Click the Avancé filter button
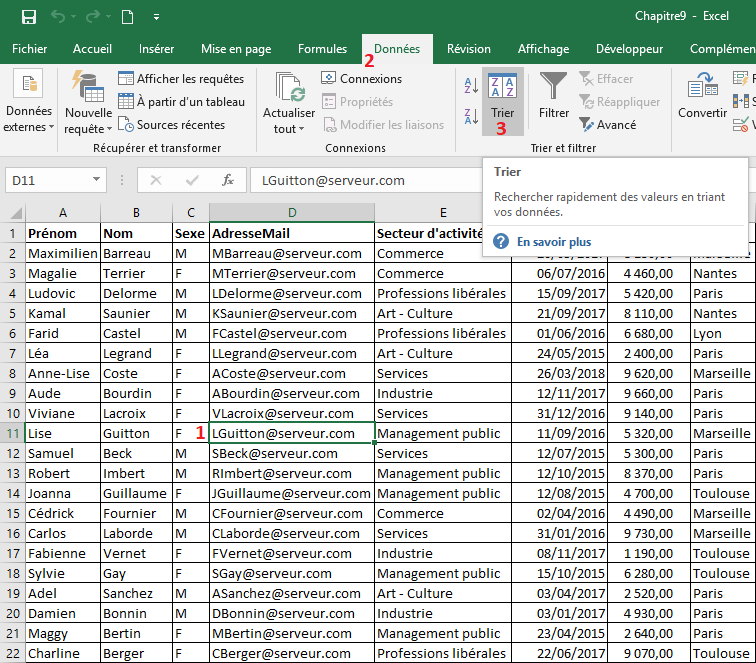 coord(607,125)
